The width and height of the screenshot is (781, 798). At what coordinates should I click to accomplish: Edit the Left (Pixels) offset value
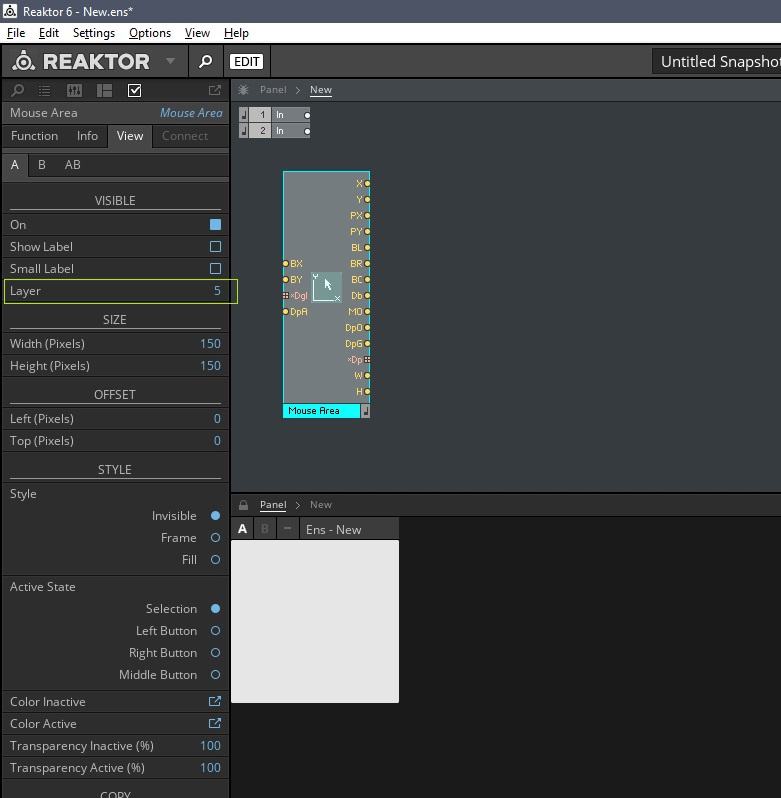(217, 418)
